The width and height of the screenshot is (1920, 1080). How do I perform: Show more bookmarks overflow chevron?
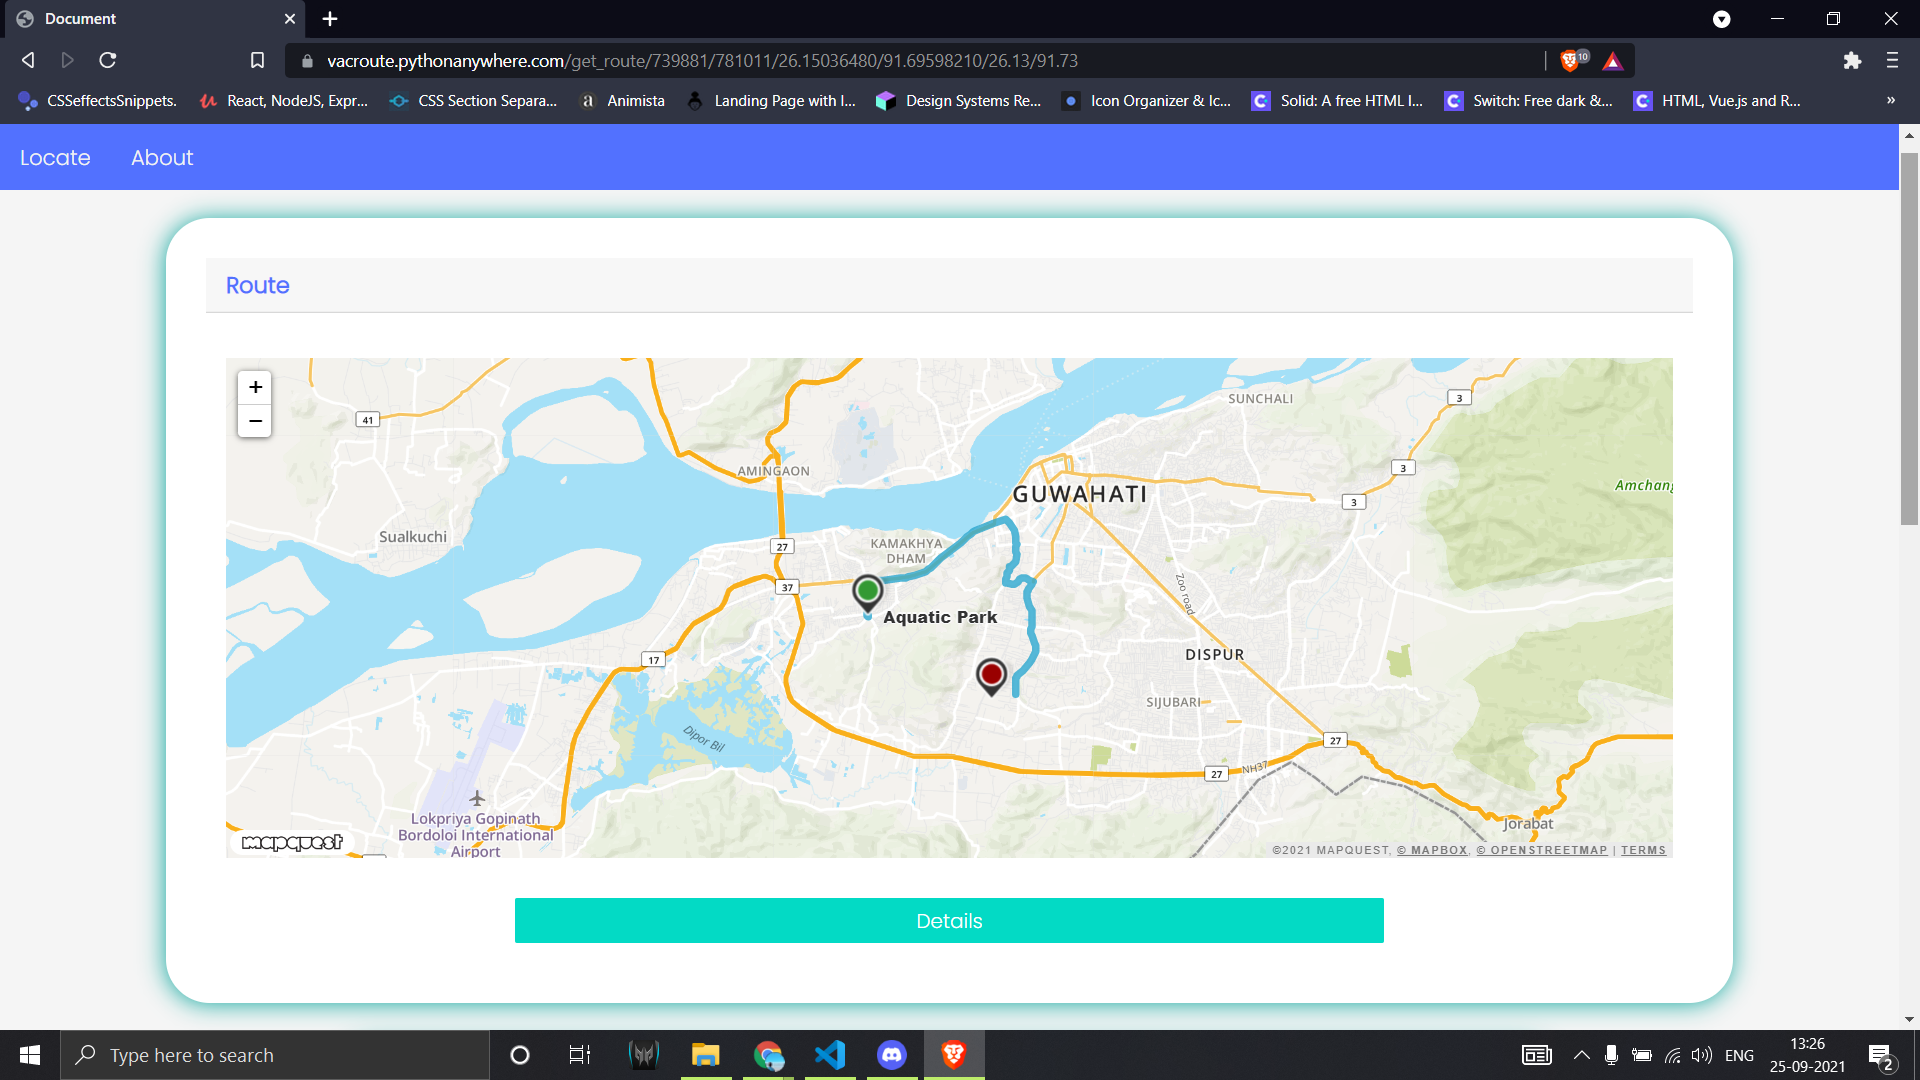tap(1890, 101)
